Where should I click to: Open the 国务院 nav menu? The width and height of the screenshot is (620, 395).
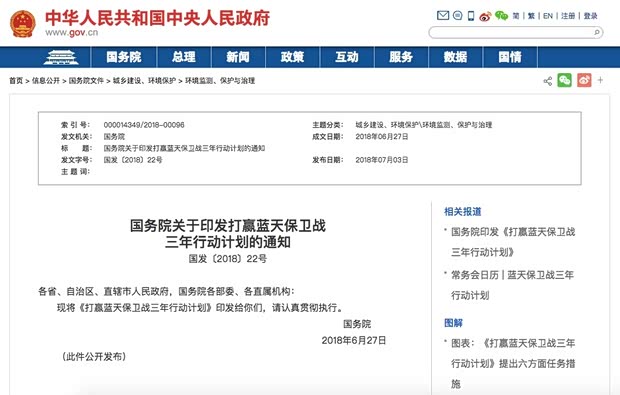124,57
